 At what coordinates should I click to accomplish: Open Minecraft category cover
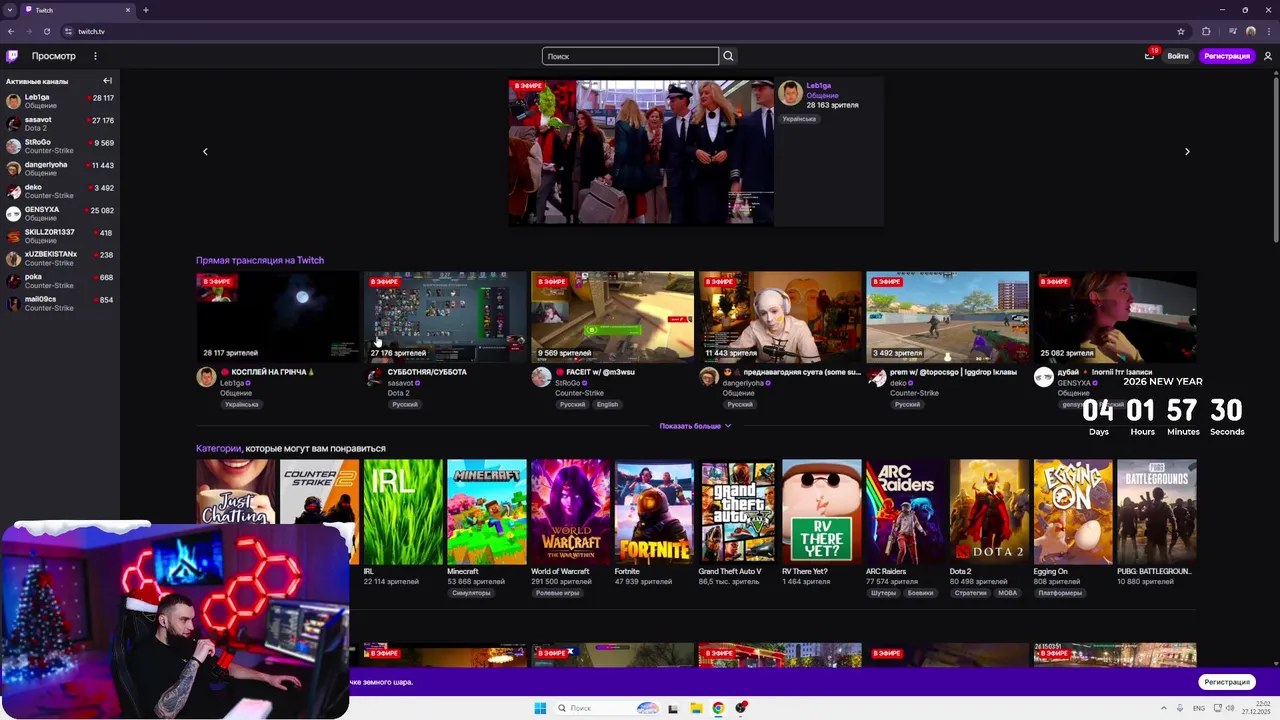point(487,512)
